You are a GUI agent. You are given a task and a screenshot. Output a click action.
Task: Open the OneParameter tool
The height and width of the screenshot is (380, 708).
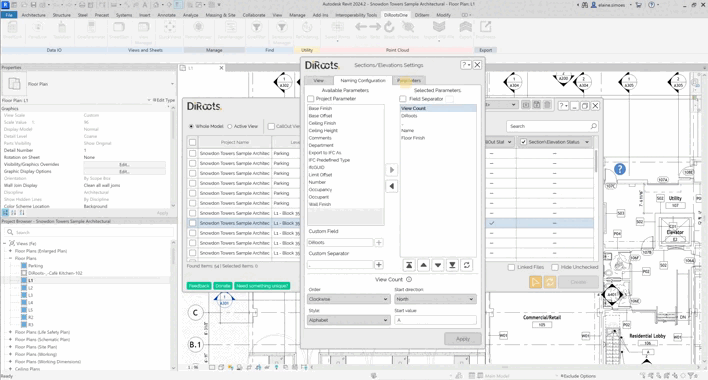[x=91, y=31]
